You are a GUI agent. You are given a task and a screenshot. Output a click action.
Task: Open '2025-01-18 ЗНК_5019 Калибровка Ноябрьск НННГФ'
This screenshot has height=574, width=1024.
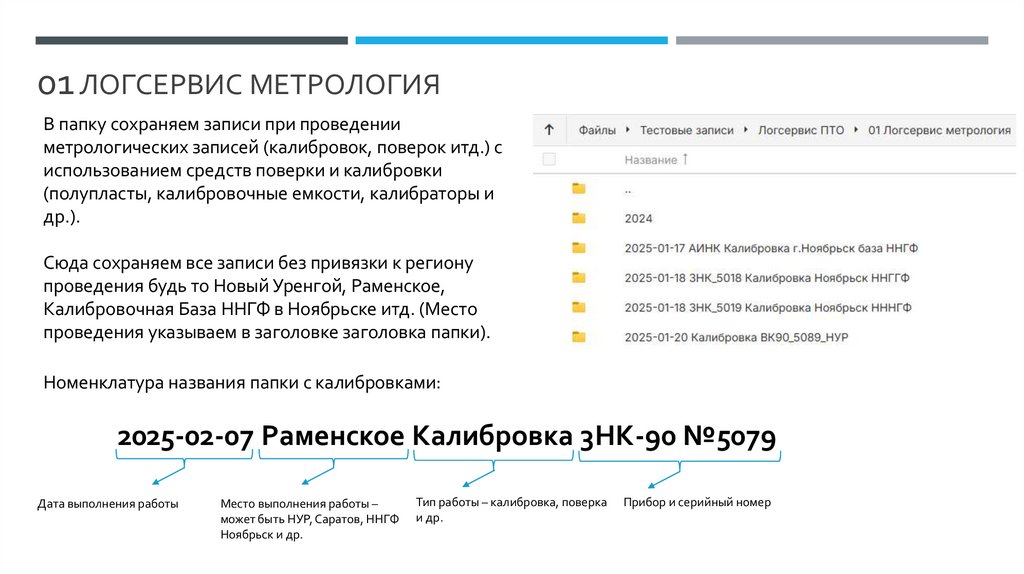(x=768, y=308)
